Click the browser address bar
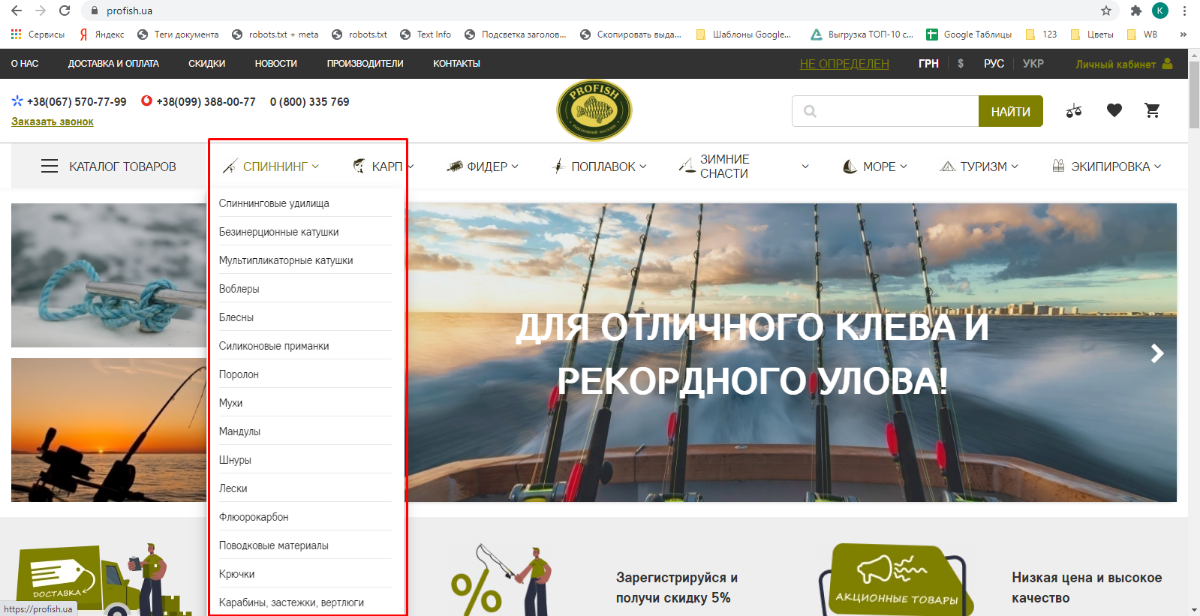Viewport: 1200px width, 616px height. (590, 10)
